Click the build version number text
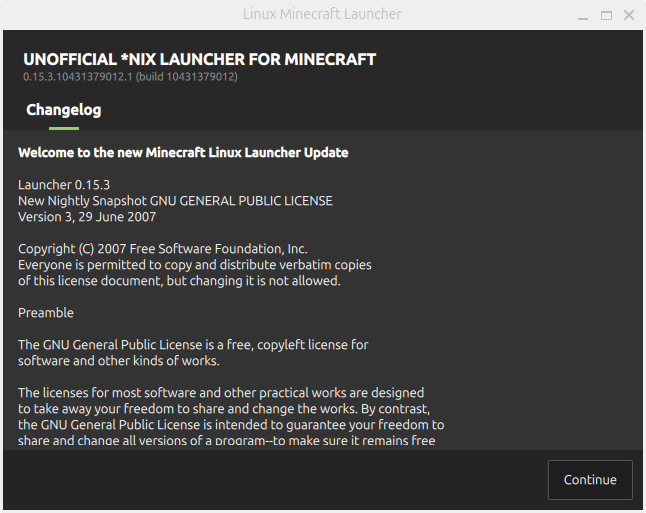Image resolution: width=646 pixels, height=513 pixels. point(130,77)
